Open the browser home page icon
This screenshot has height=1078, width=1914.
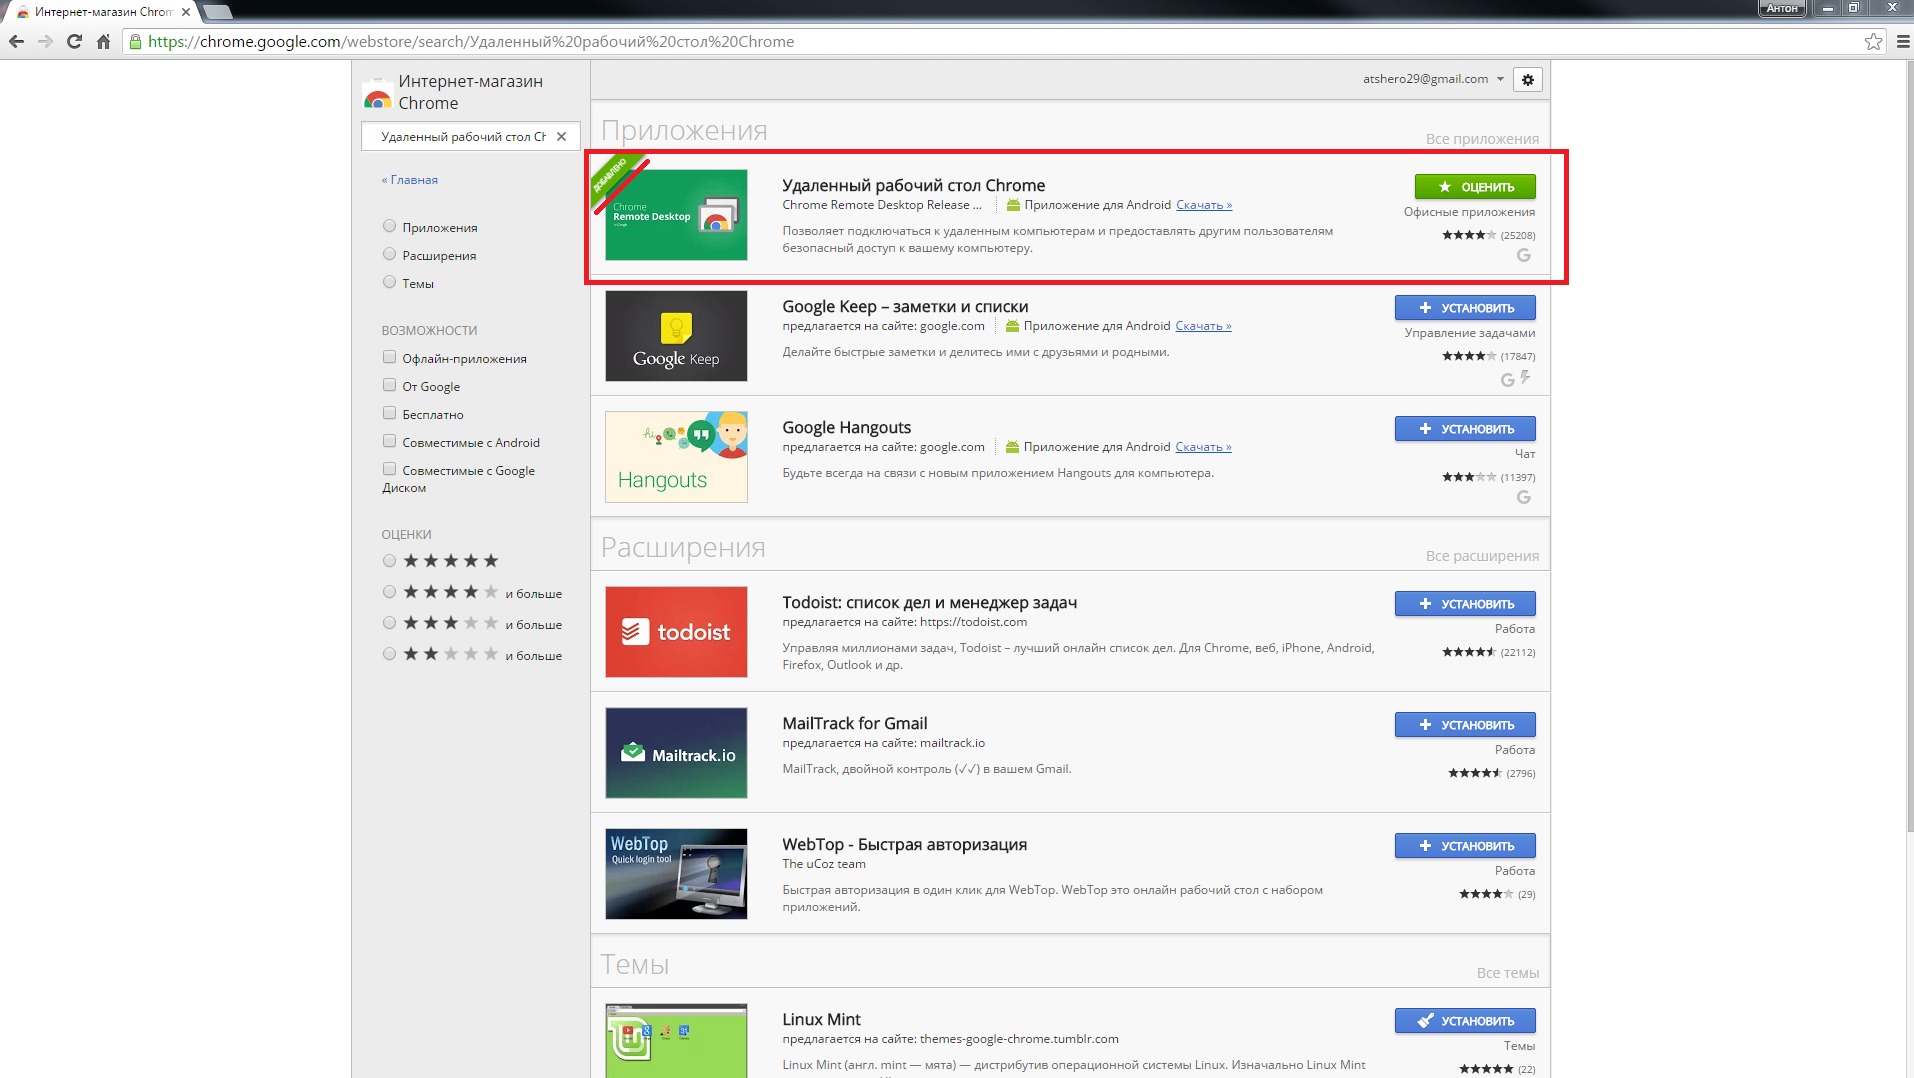pos(103,42)
